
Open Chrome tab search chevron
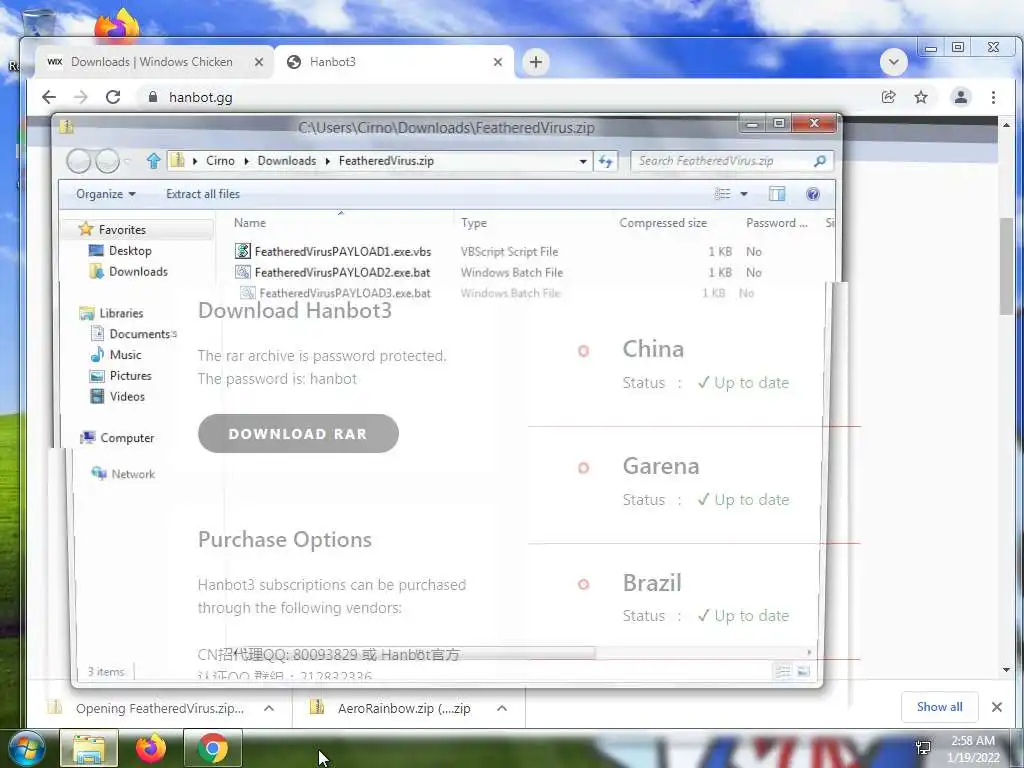tap(893, 62)
